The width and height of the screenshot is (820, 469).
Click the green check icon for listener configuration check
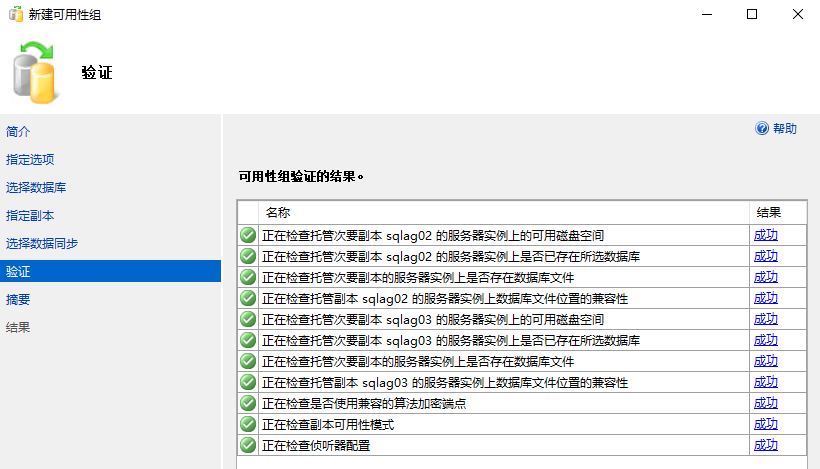coord(248,445)
